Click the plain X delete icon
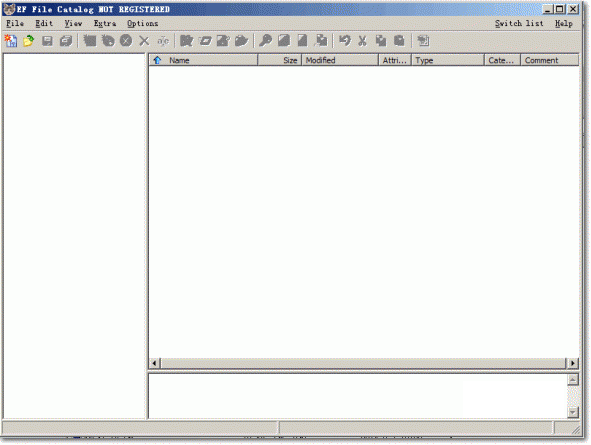The width and height of the screenshot is (591, 445). pyautogui.click(x=144, y=40)
